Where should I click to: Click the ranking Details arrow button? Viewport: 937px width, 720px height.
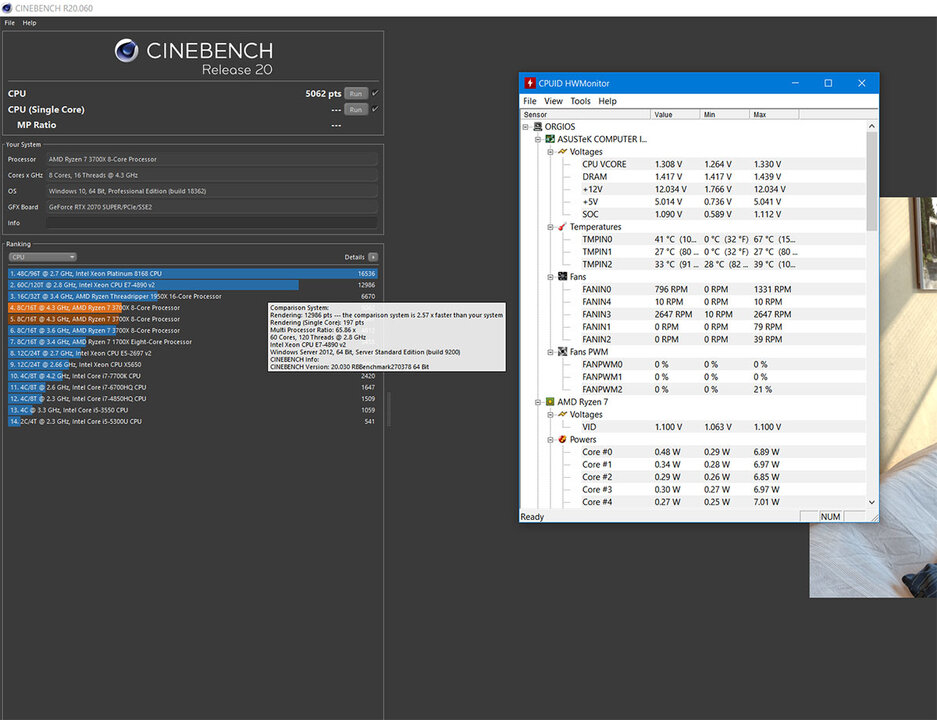click(x=373, y=257)
